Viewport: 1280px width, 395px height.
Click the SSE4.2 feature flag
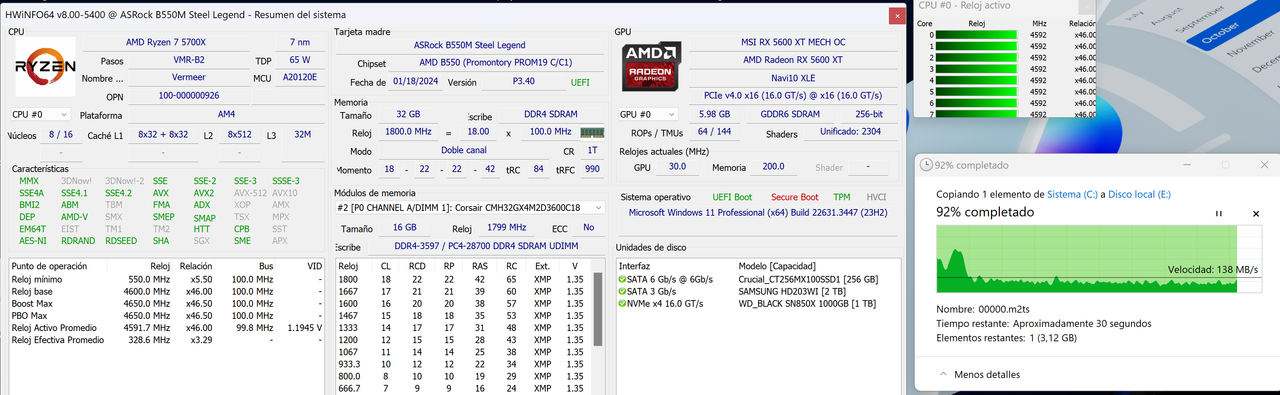[118, 193]
